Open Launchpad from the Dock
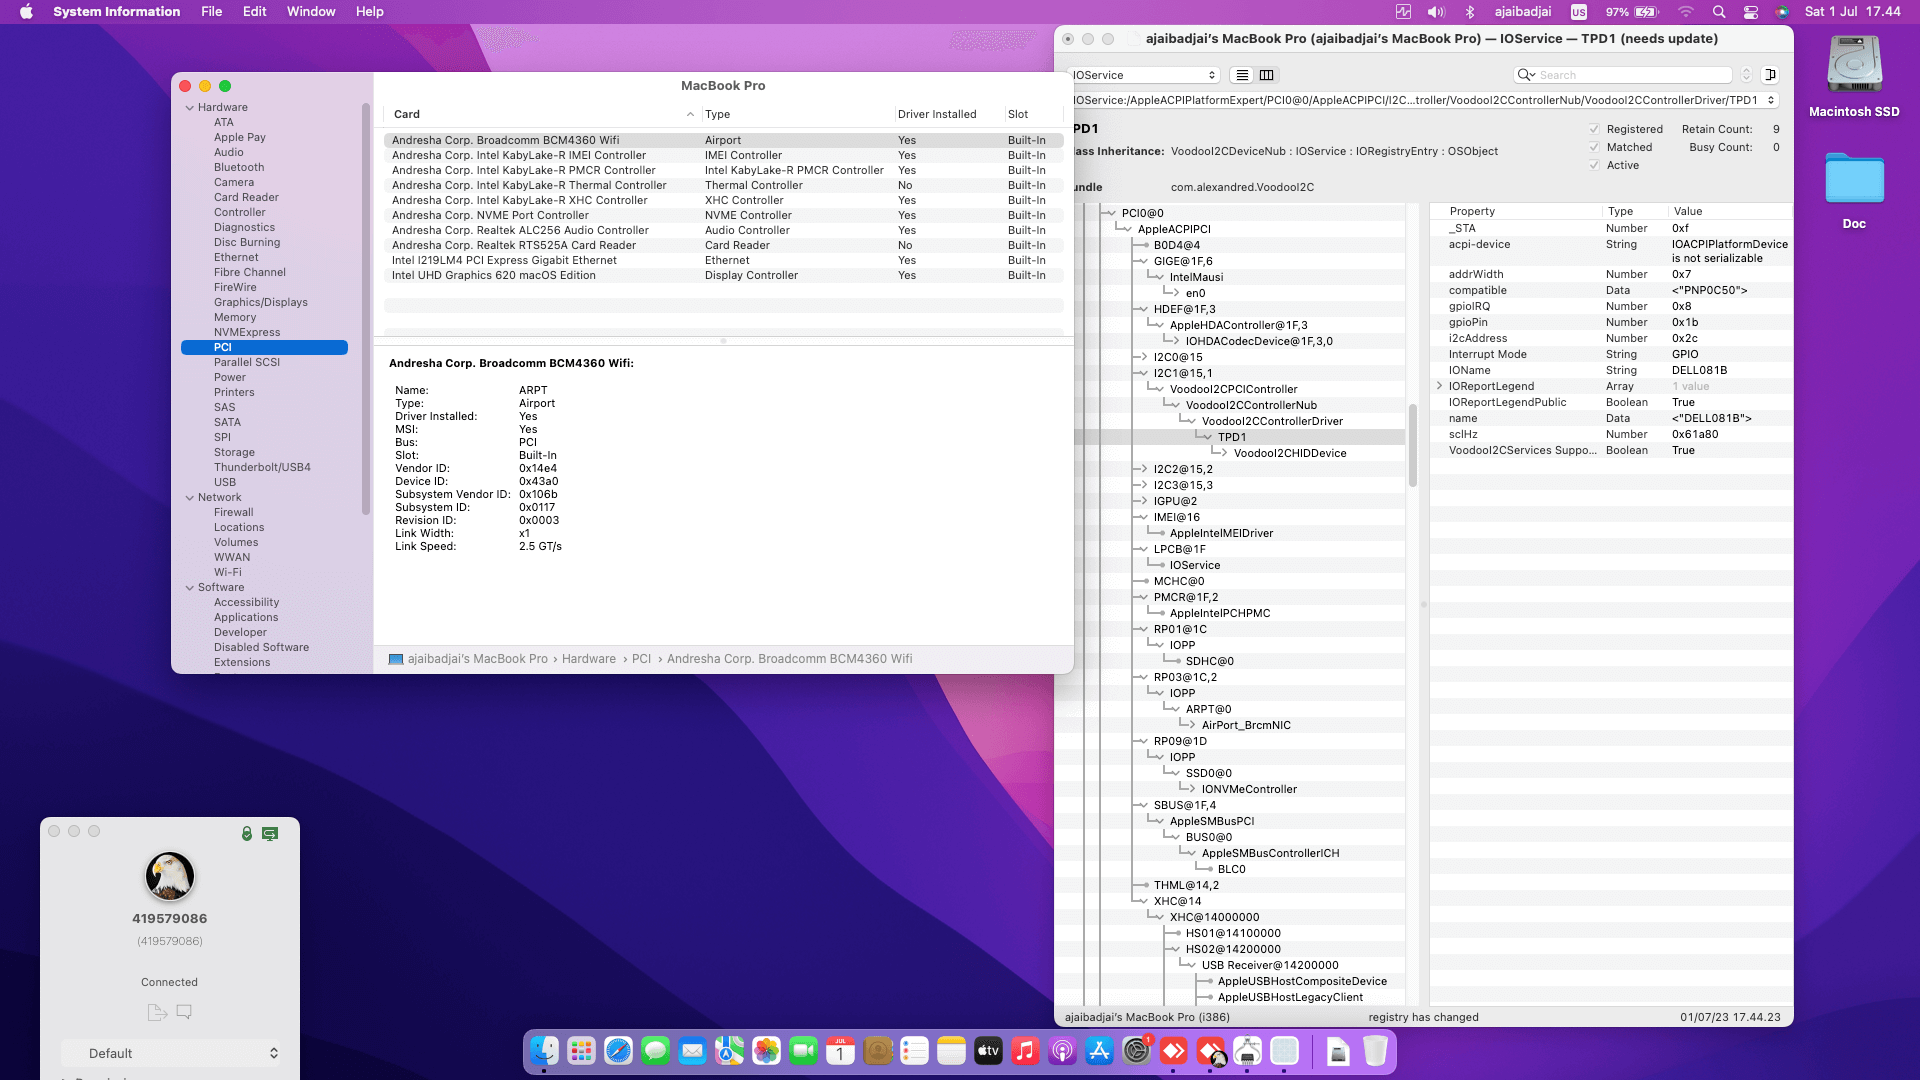Image resolution: width=1920 pixels, height=1080 pixels. coord(581,1051)
